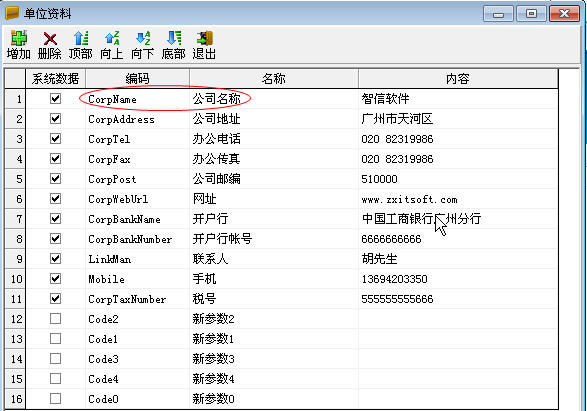The height and width of the screenshot is (411, 587).
Task: Toggle the CorpTaxNumber system data checkbox
Action: point(55,299)
